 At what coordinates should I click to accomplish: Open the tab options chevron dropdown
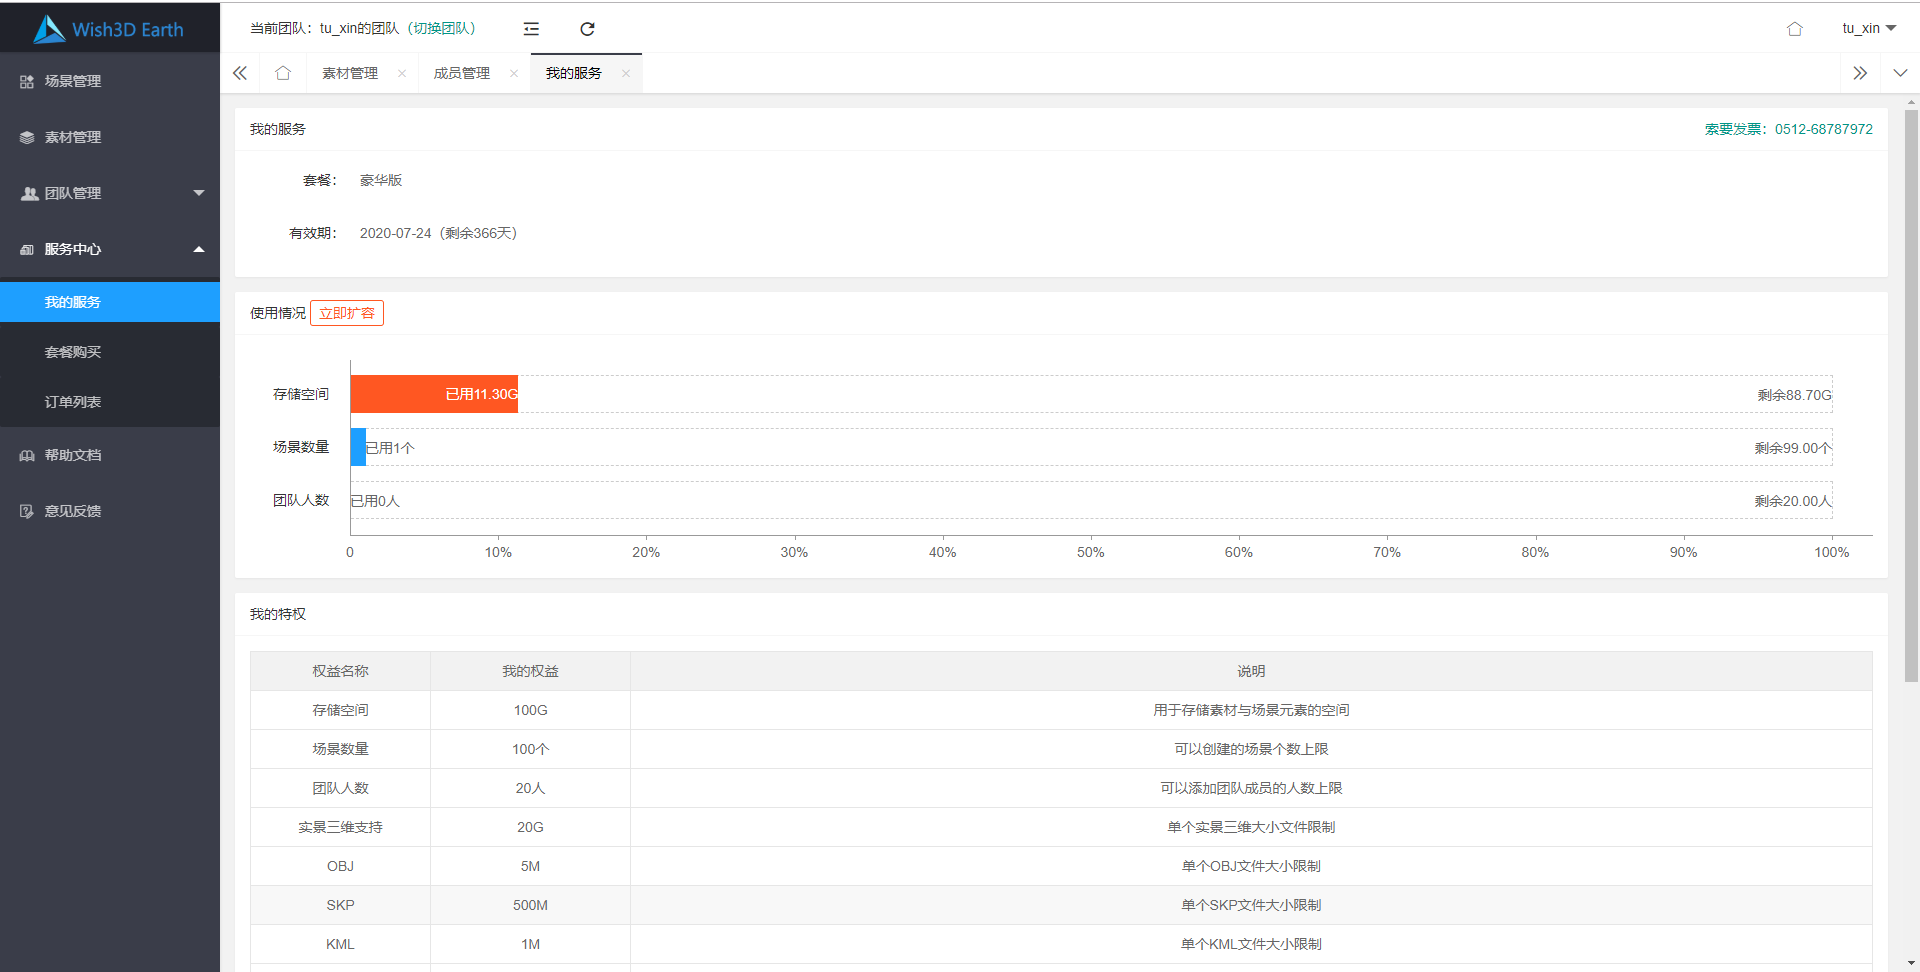(x=1900, y=73)
